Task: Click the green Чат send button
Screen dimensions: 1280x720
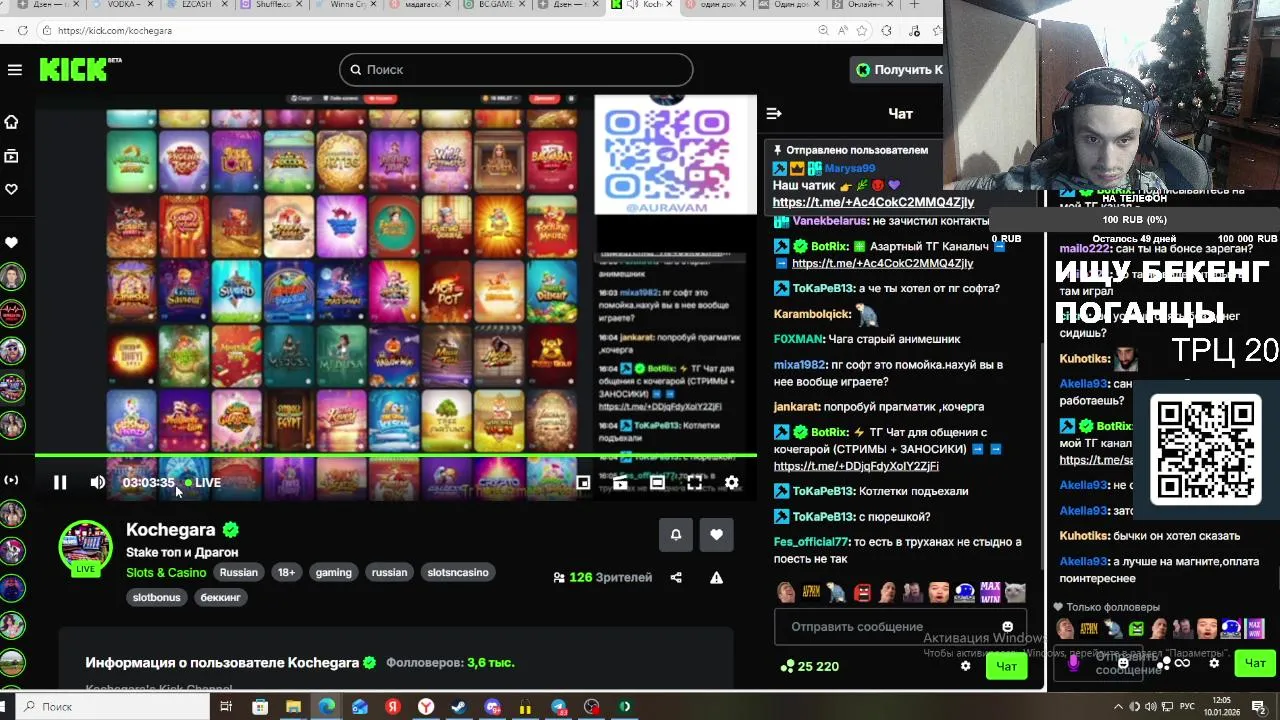Action: pyautogui.click(x=1006, y=666)
